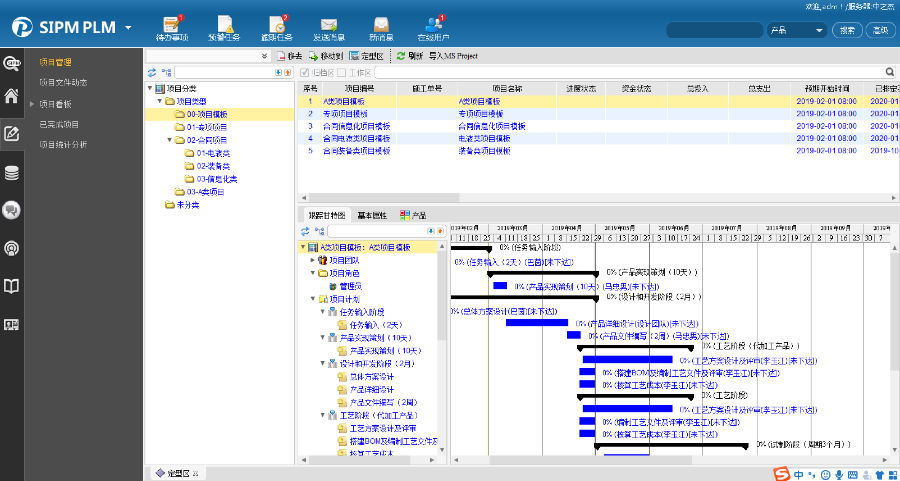The image size is (900, 481).
Task: Click the magnifier icon in project list search
Action: (x=890, y=72)
